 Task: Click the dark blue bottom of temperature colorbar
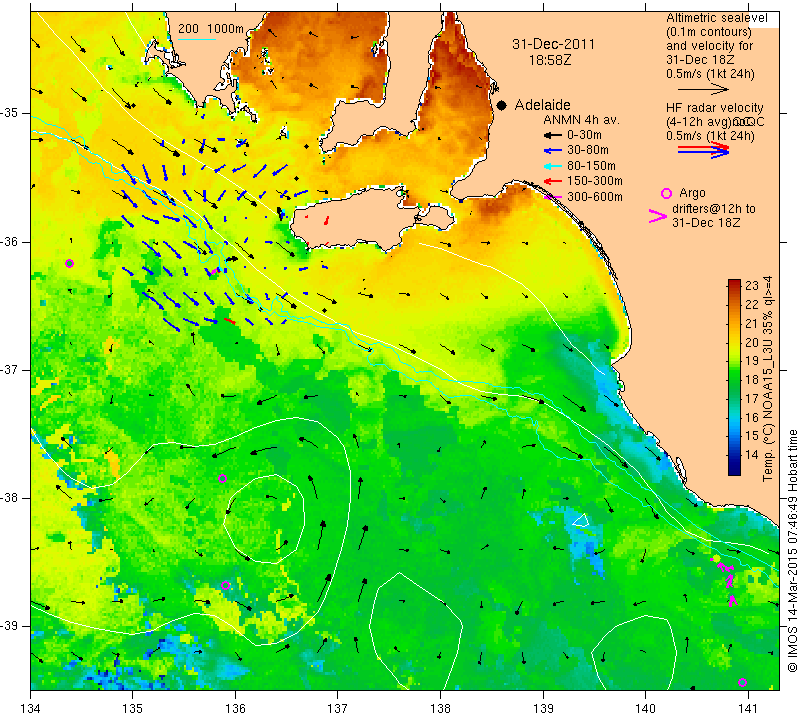coord(734,470)
